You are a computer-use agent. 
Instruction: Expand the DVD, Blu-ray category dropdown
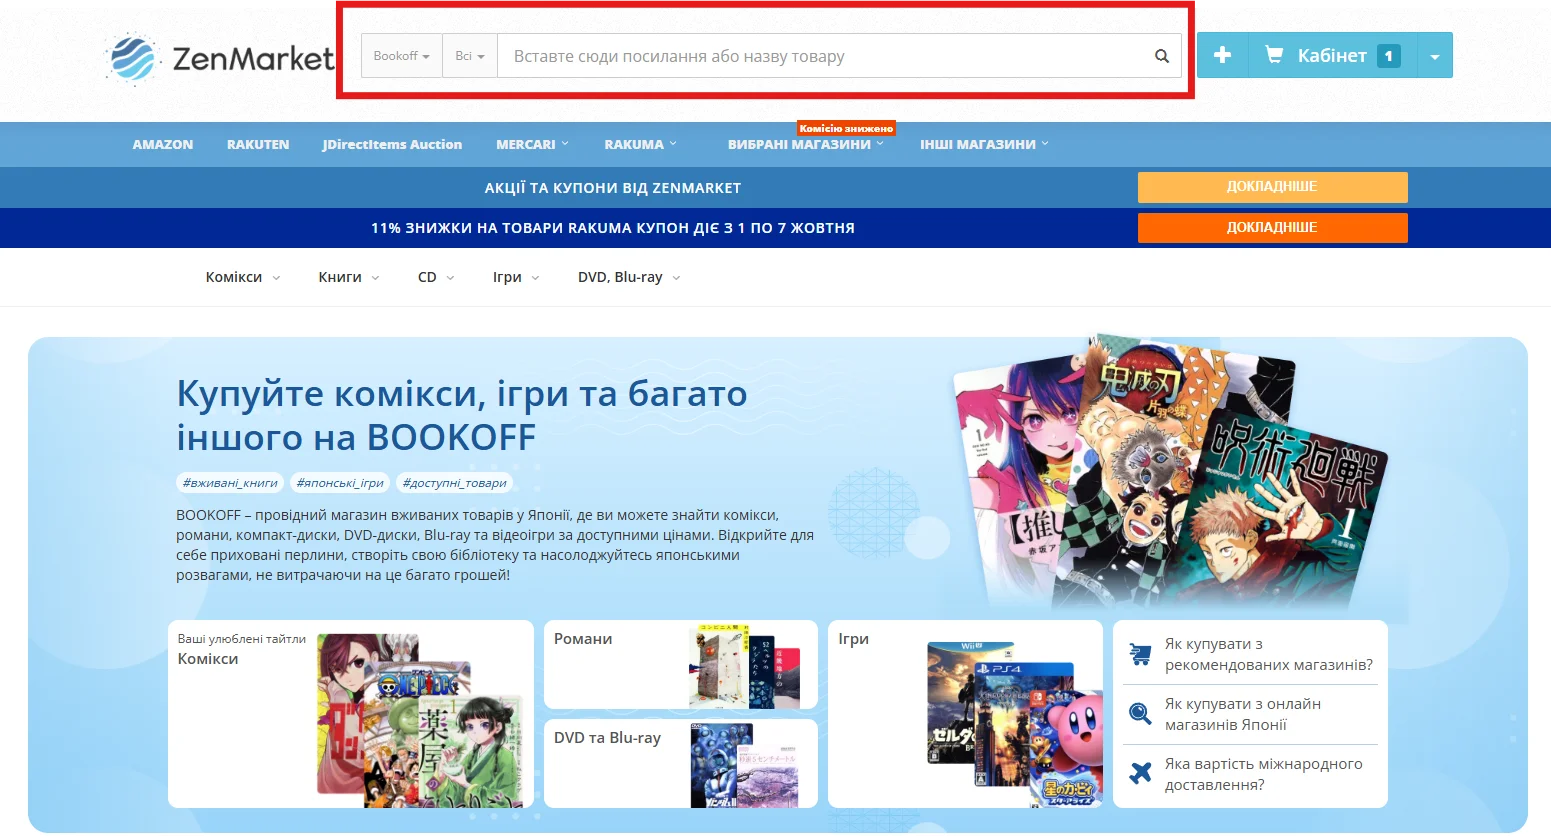[x=629, y=277]
